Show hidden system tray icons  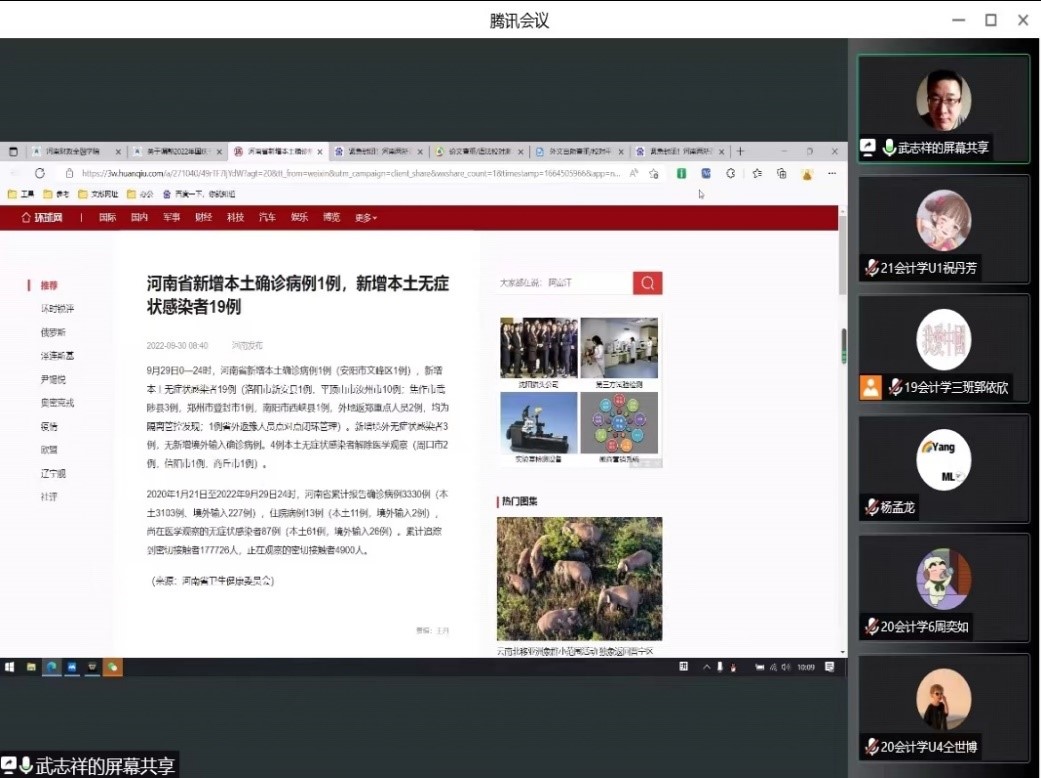706,667
